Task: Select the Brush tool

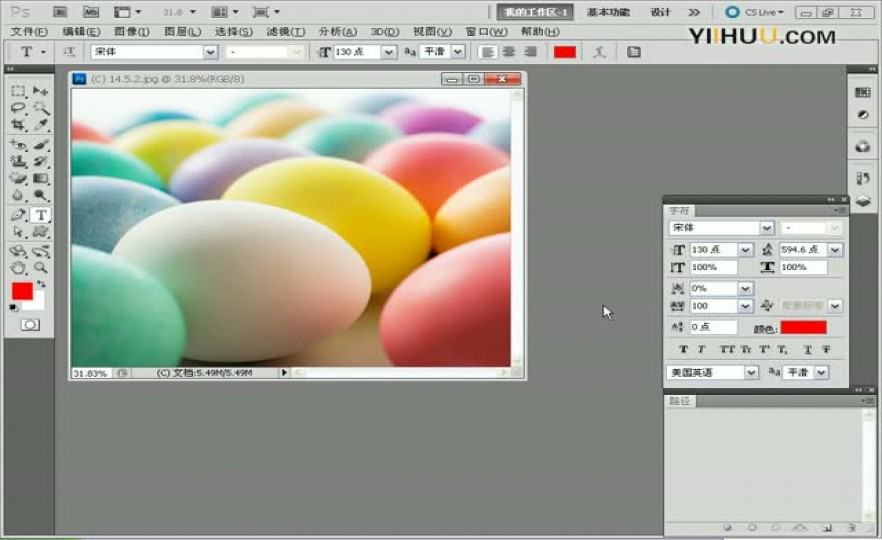Action: pyautogui.click(x=40, y=145)
